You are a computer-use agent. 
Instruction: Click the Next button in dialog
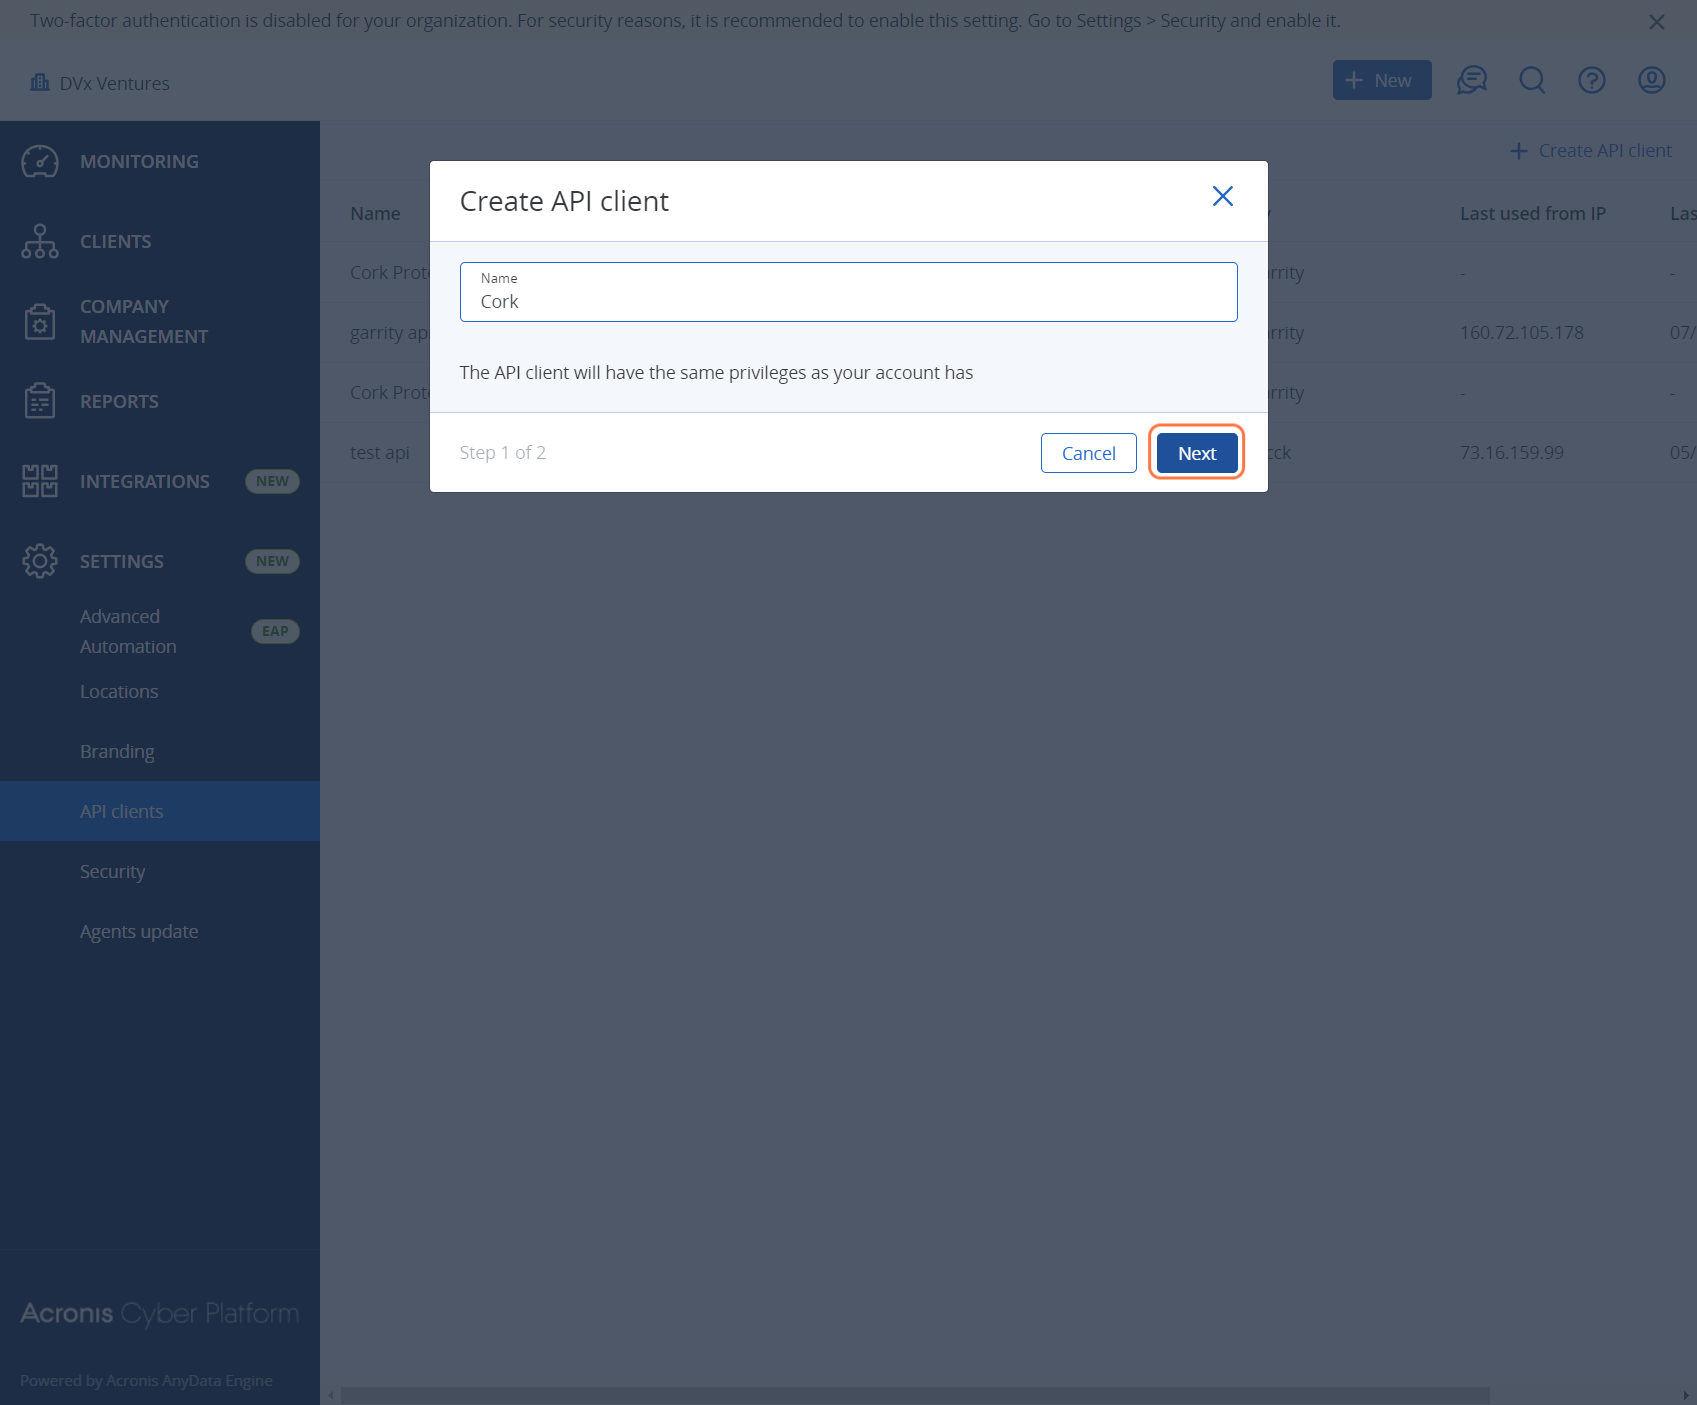click(x=1196, y=453)
